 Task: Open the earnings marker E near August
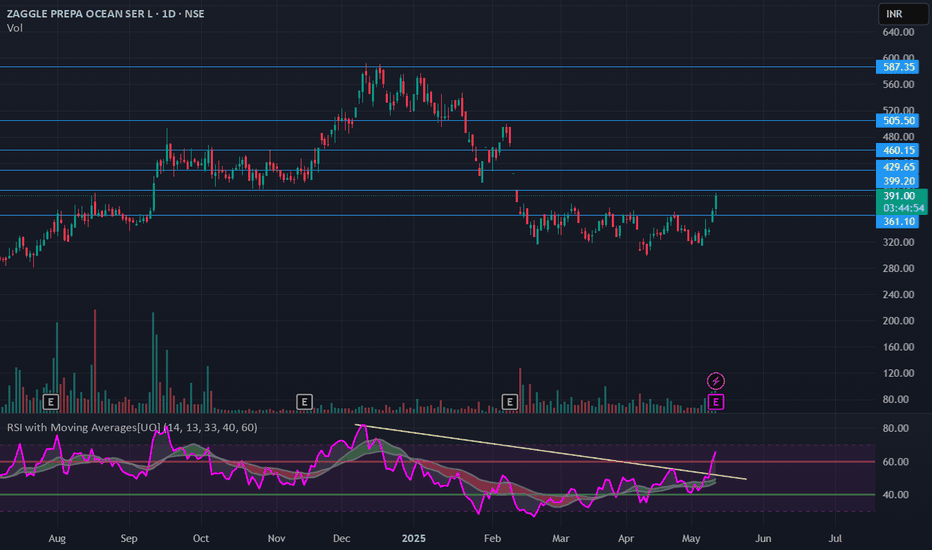[51, 402]
